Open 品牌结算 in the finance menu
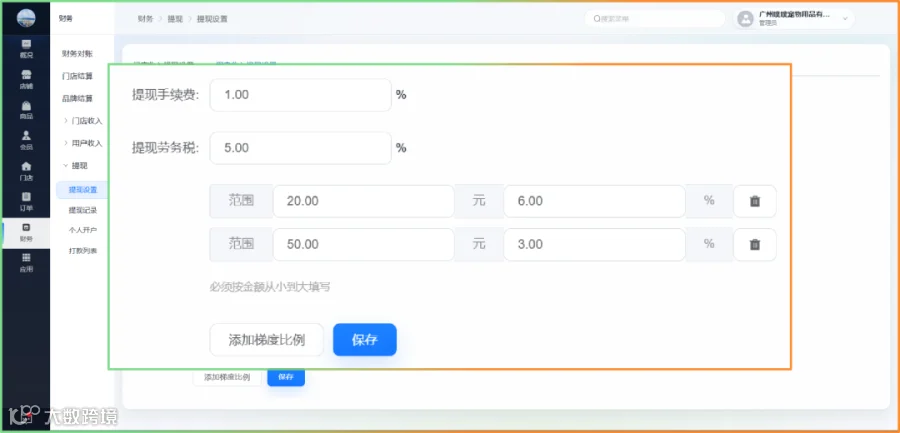900x433 pixels. point(77,98)
